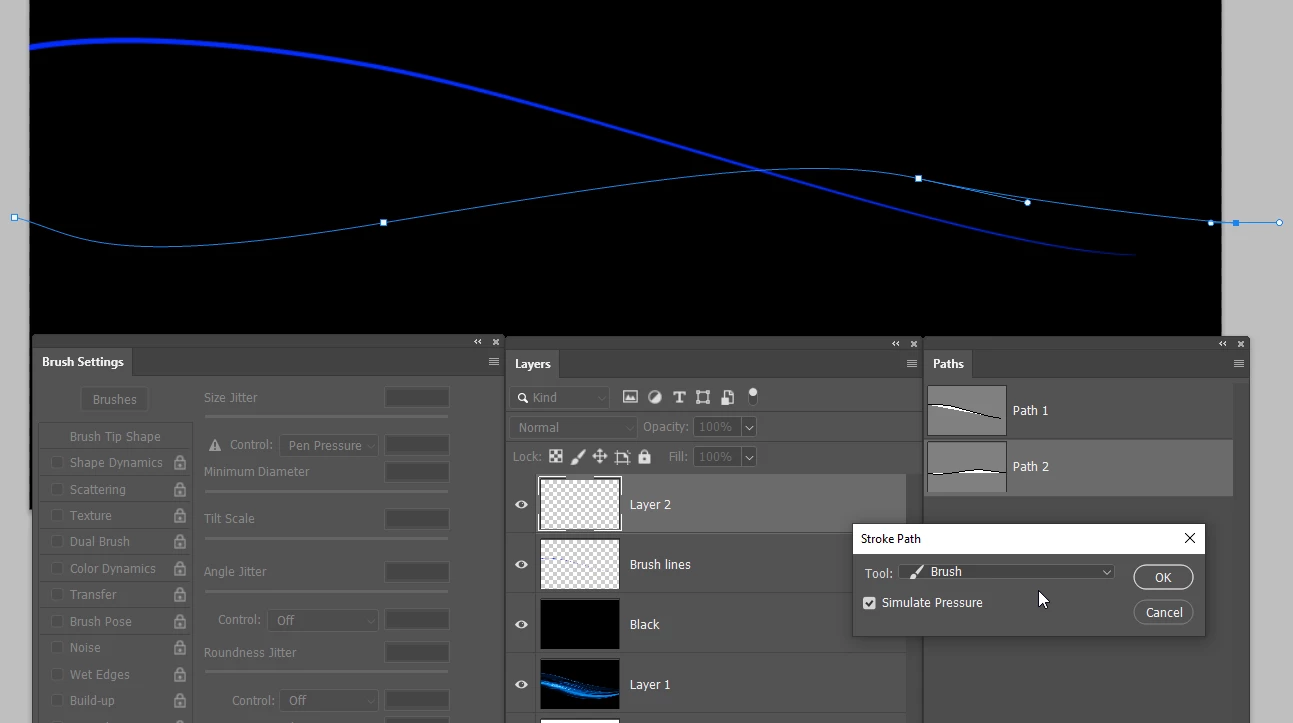Collapse the Layers panel to icons
Viewport: 1293px width, 723px height.
896,344
